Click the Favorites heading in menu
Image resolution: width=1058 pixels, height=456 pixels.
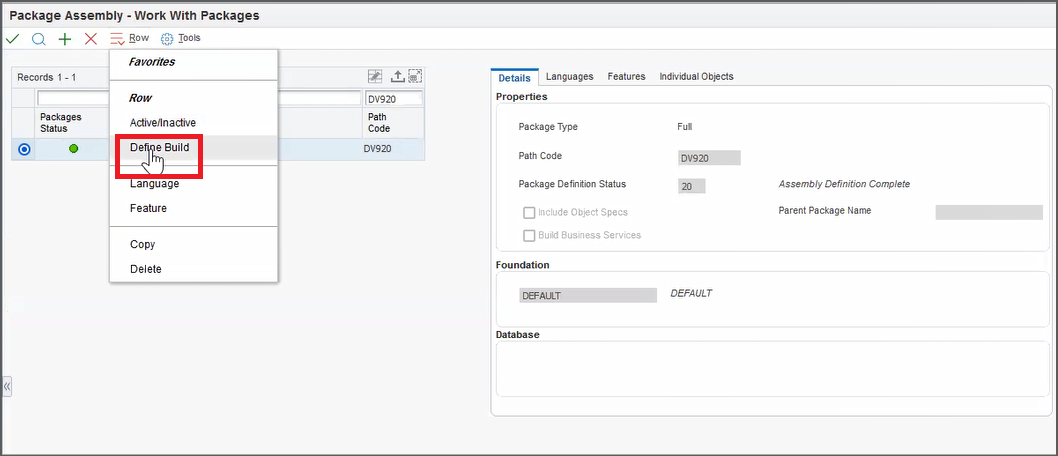pyautogui.click(x=152, y=62)
